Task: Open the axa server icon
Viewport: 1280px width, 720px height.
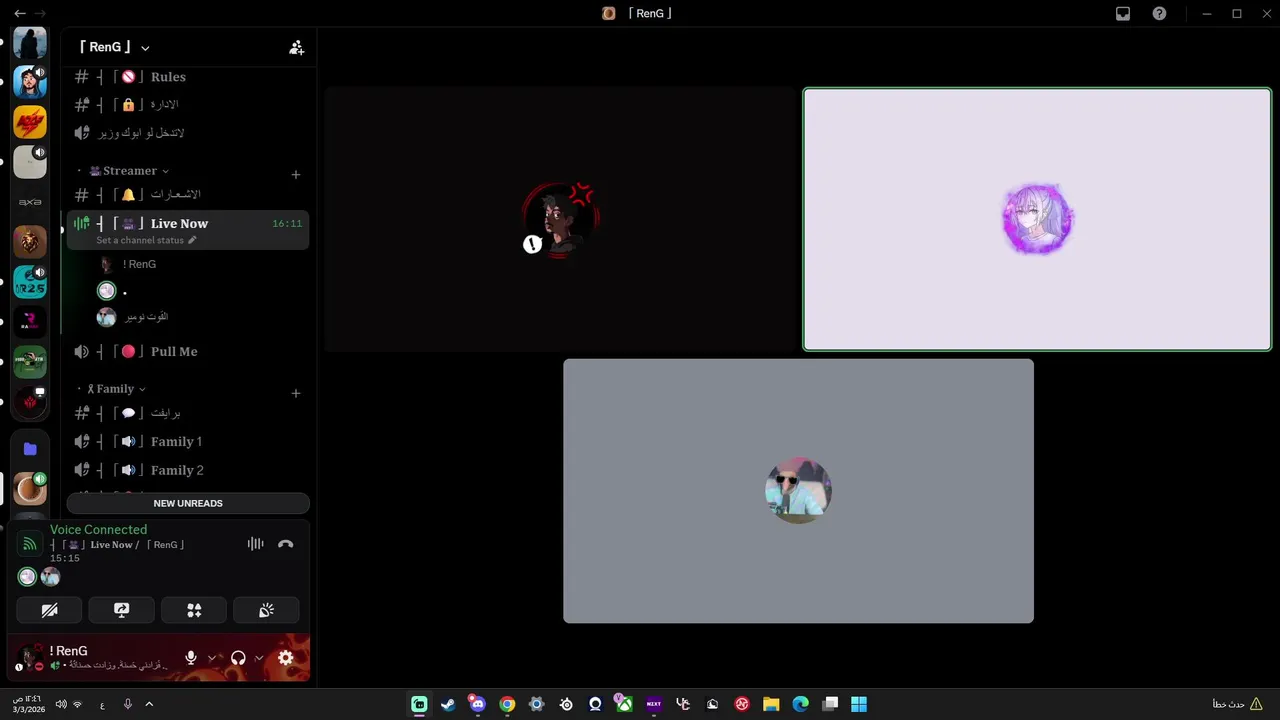Action: click(30, 202)
